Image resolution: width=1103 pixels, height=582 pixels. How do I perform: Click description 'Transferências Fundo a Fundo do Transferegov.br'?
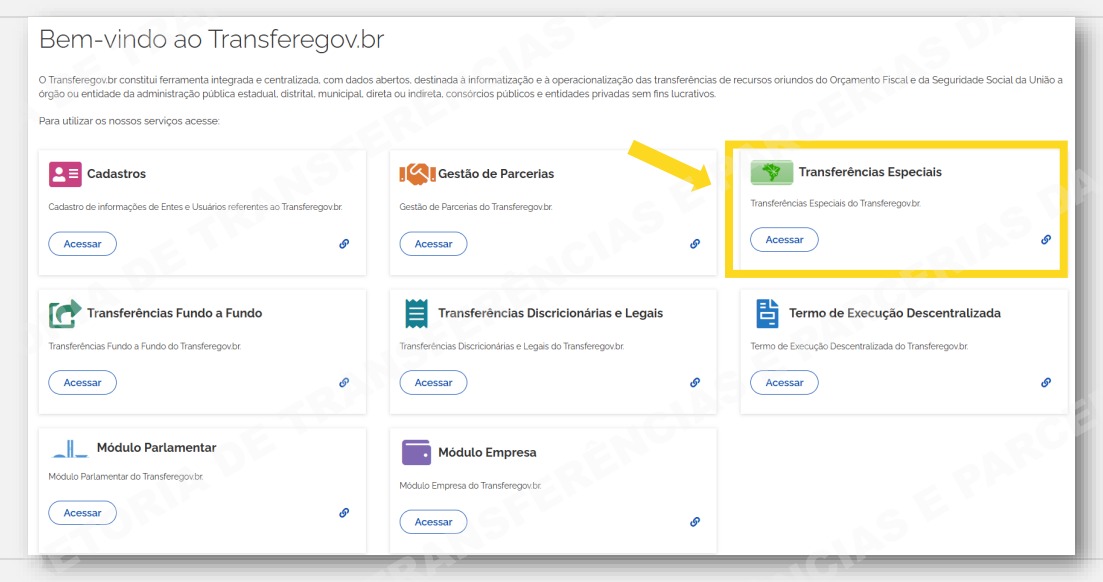(145, 346)
